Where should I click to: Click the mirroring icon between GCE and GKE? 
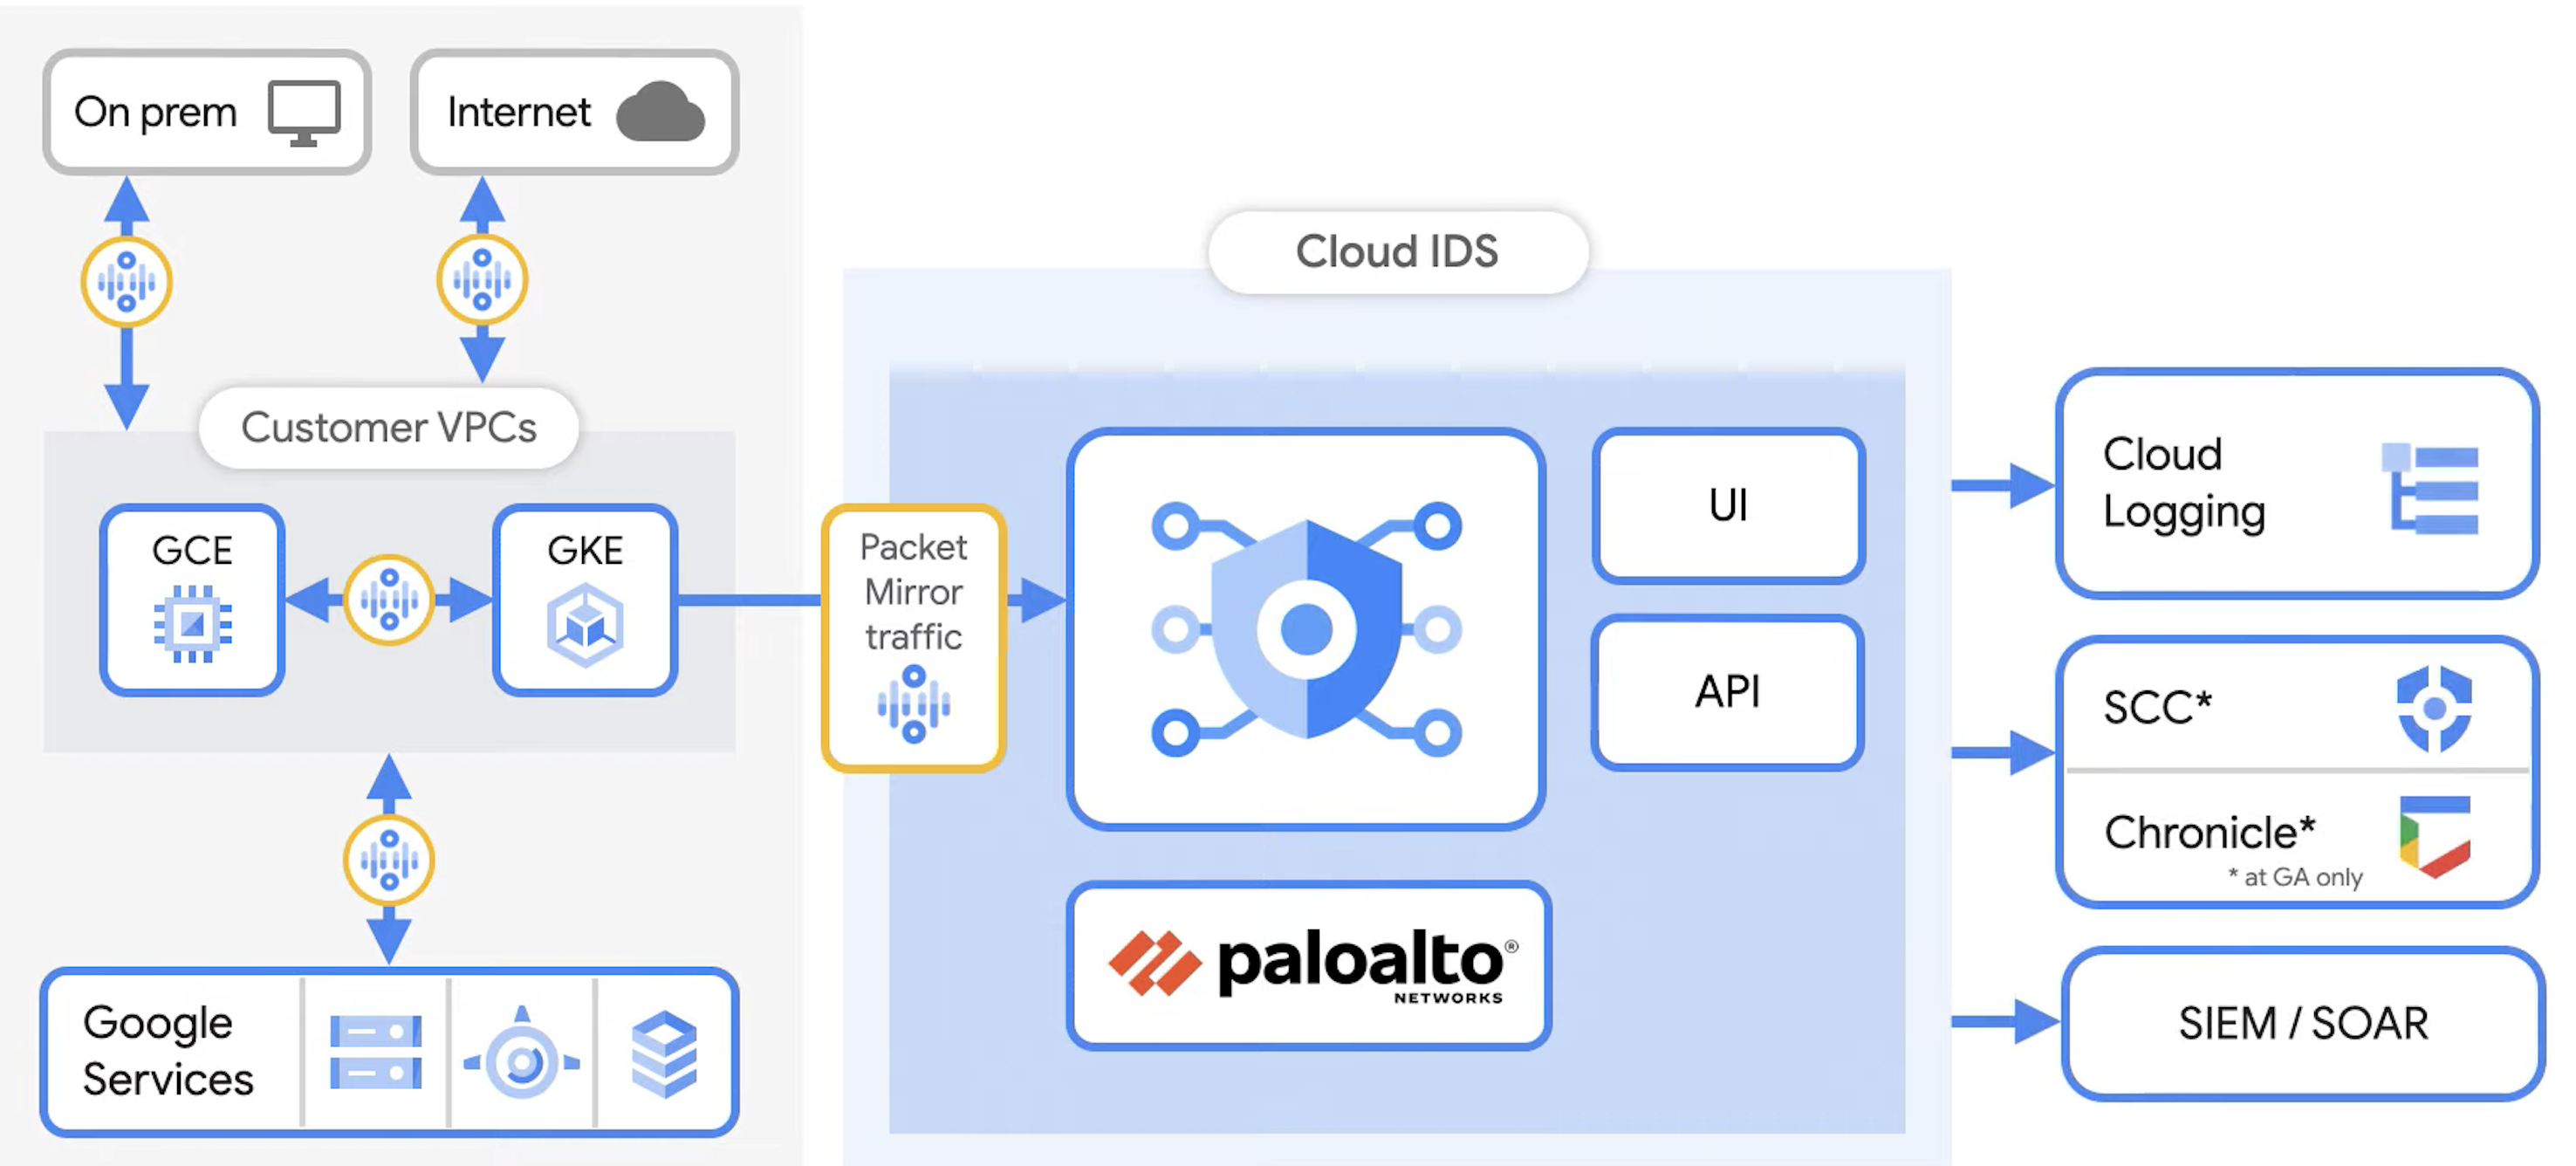(x=389, y=599)
